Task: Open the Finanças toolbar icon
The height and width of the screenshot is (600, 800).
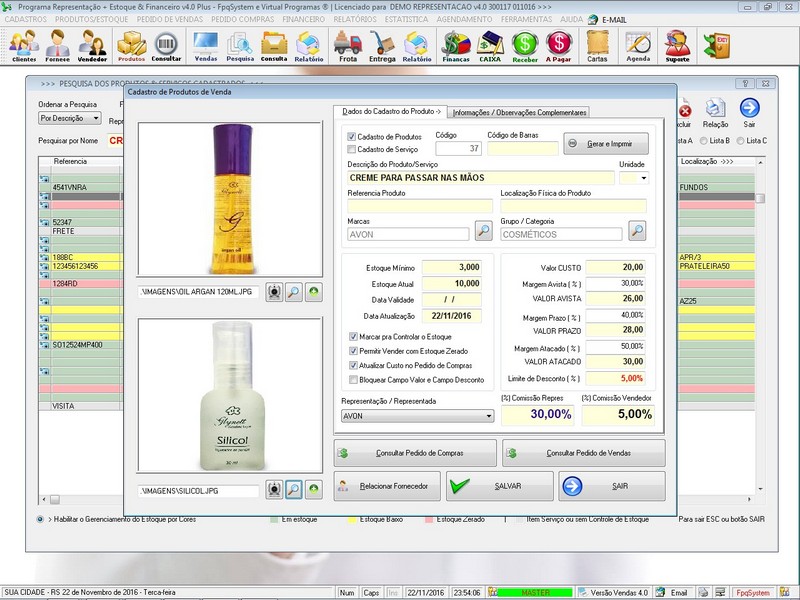Action: pyautogui.click(x=456, y=45)
